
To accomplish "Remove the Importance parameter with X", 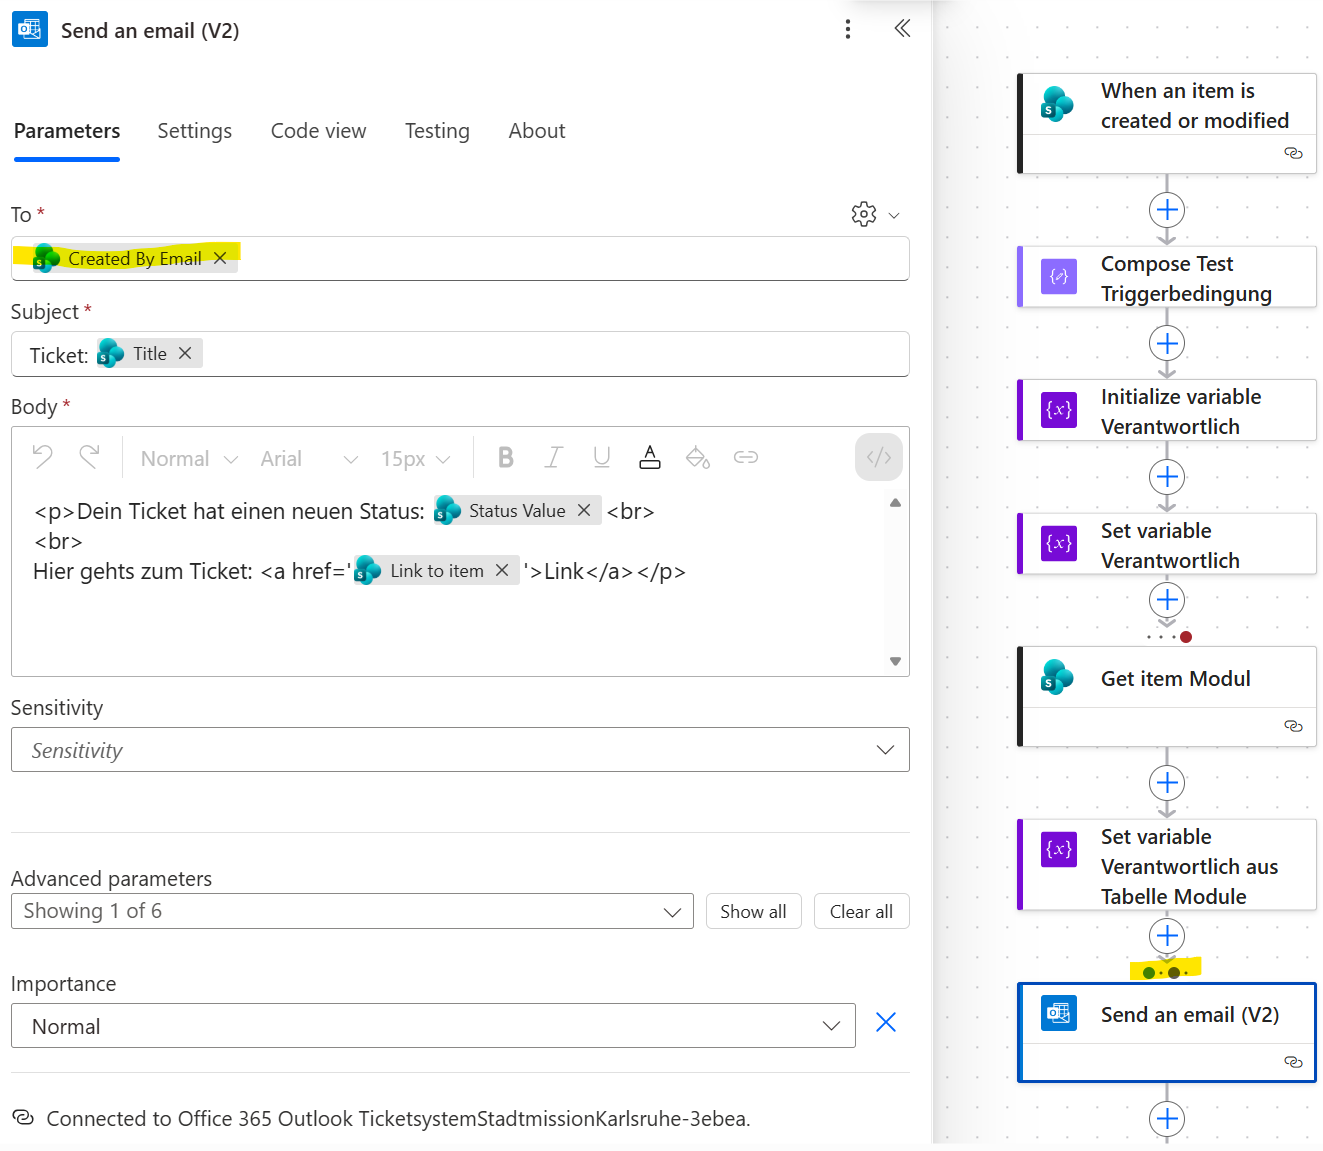I will tap(885, 1022).
